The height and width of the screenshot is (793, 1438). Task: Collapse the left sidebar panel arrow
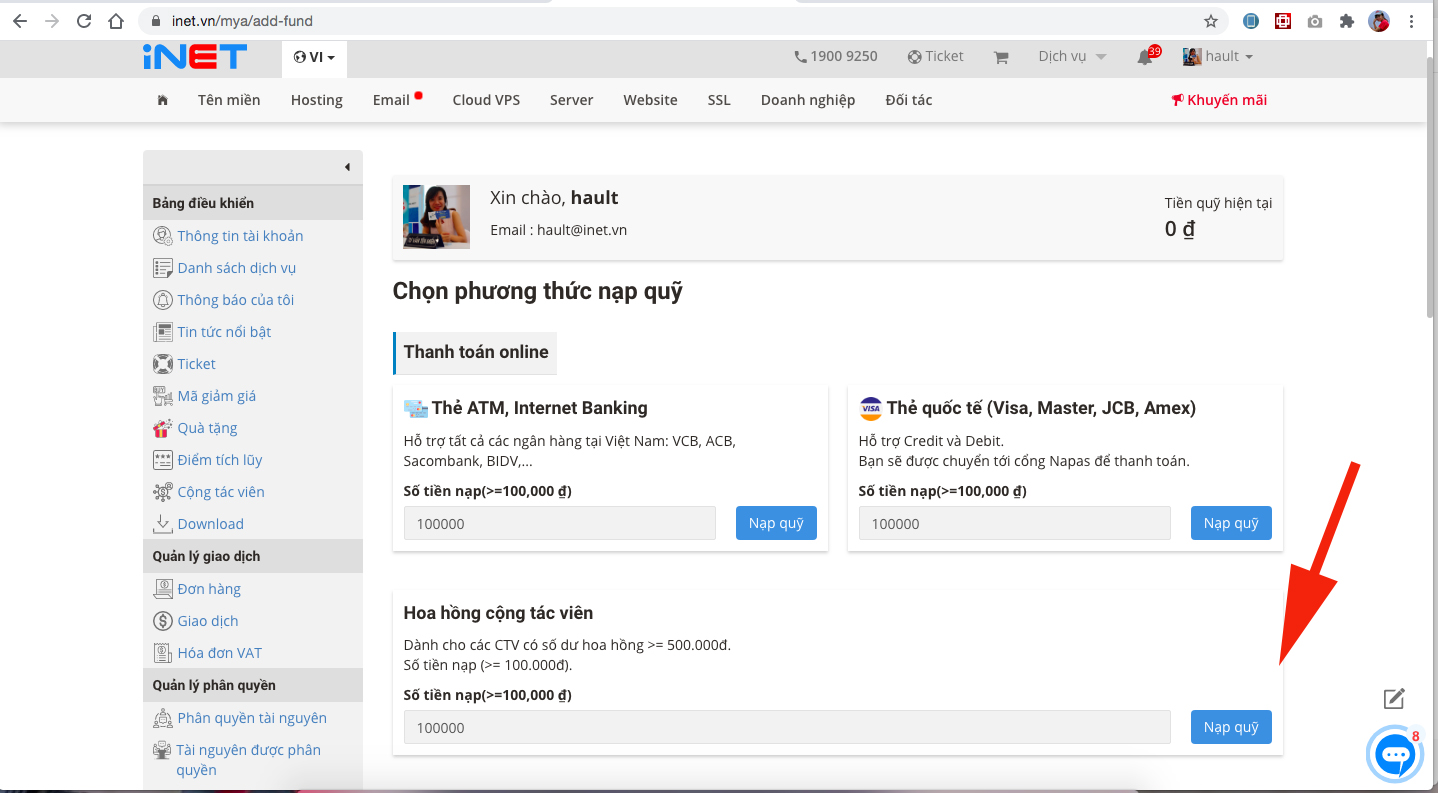tap(347, 167)
